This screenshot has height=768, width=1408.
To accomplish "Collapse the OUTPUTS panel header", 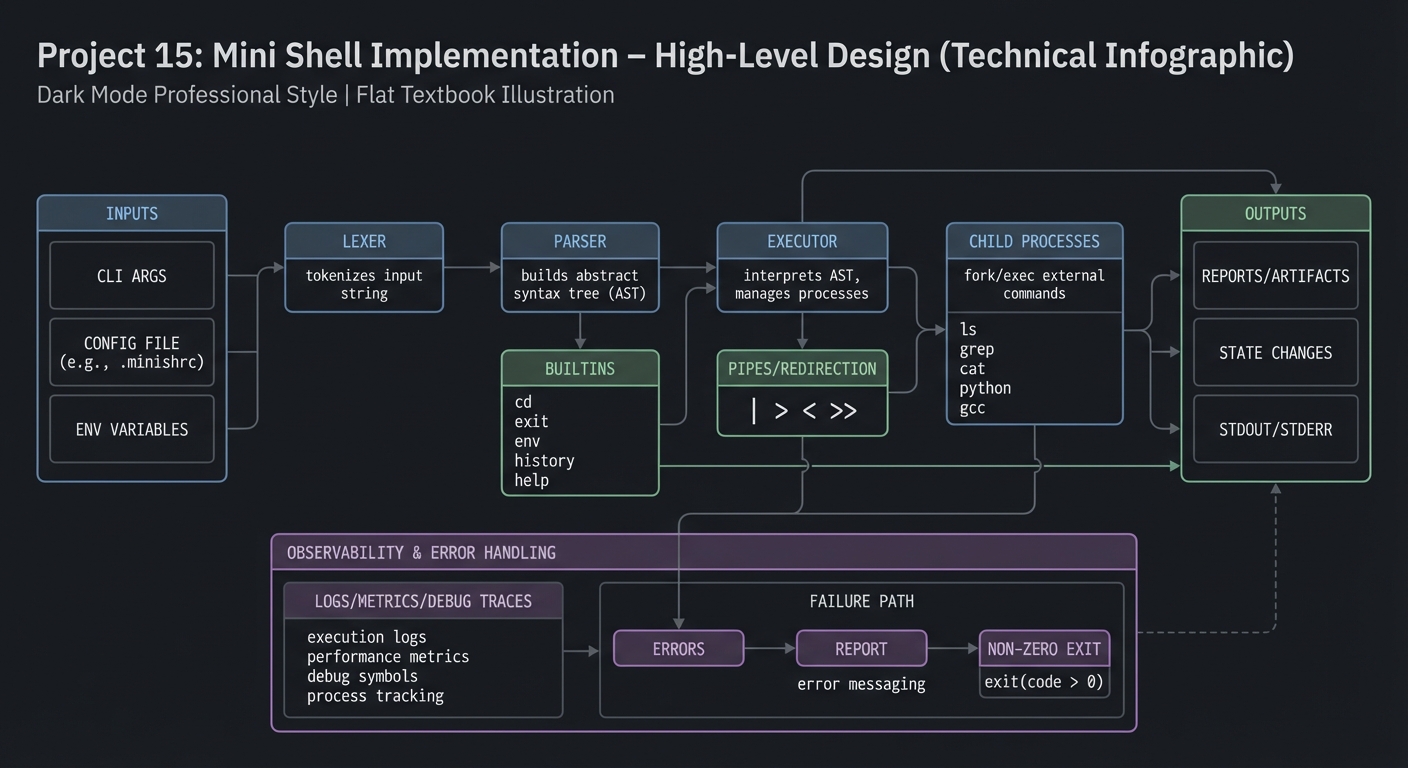I will click(x=1275, y=213).
